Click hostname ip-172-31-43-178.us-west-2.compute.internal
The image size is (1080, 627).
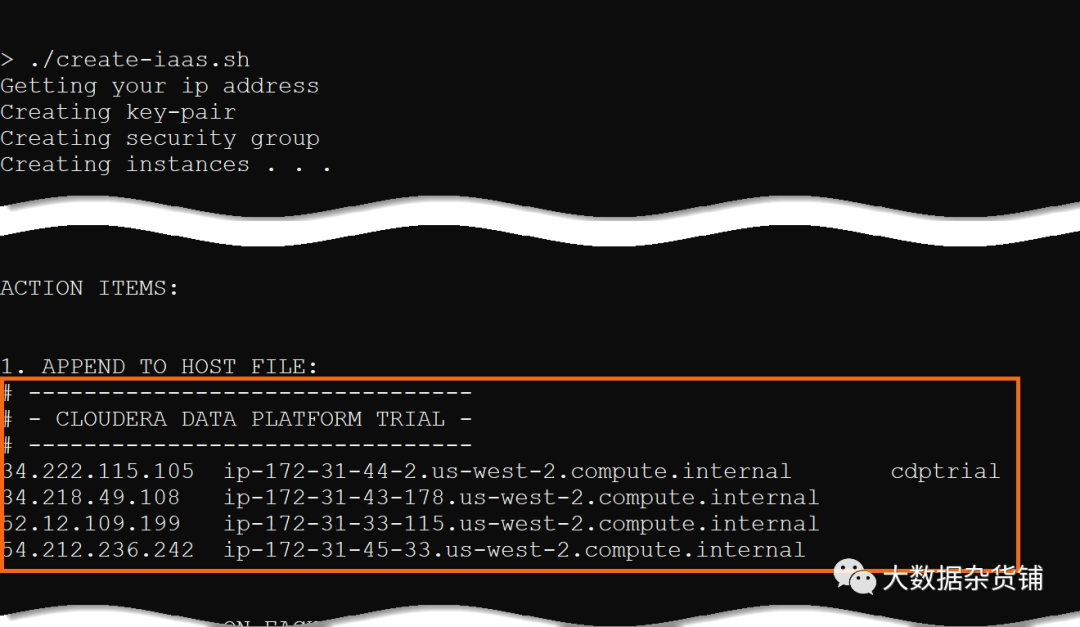click(521, 498)
